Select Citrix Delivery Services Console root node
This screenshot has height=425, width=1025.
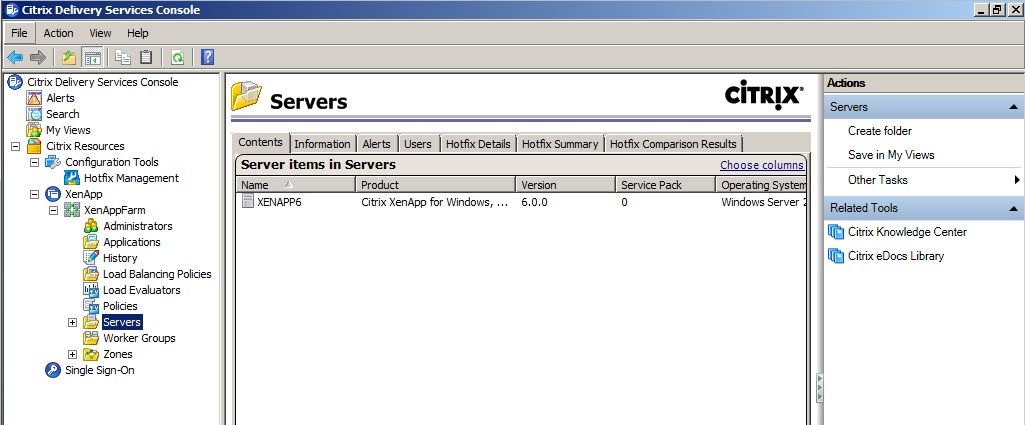[x=103, y=82]
